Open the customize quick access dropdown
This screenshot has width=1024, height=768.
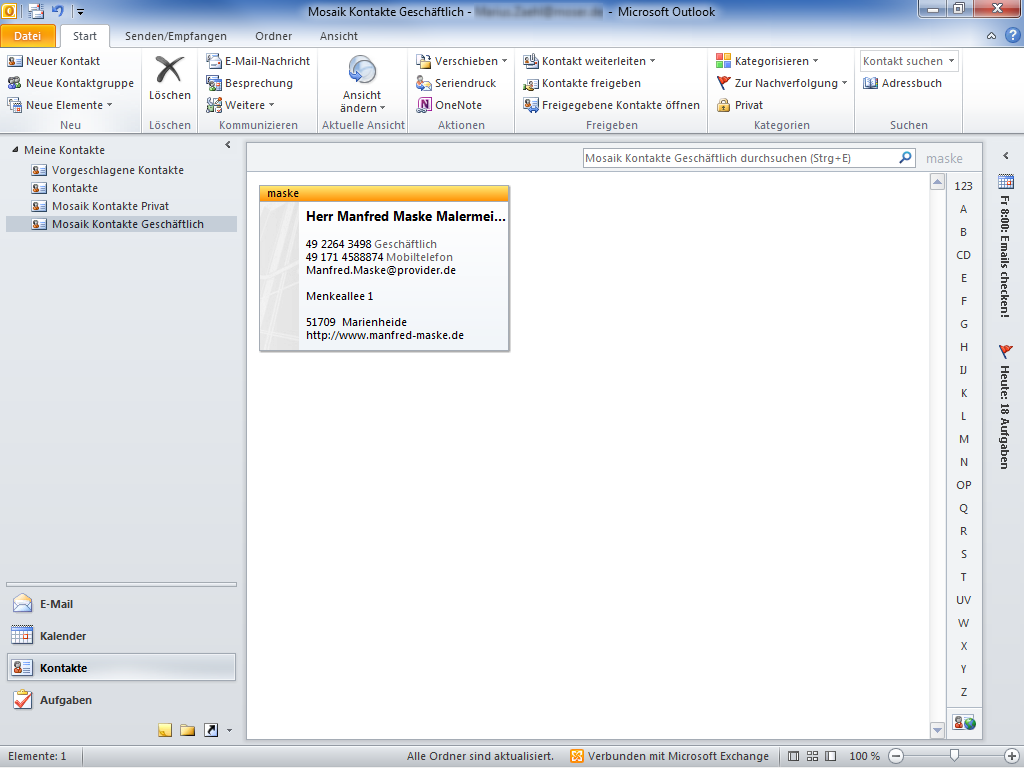80,11
